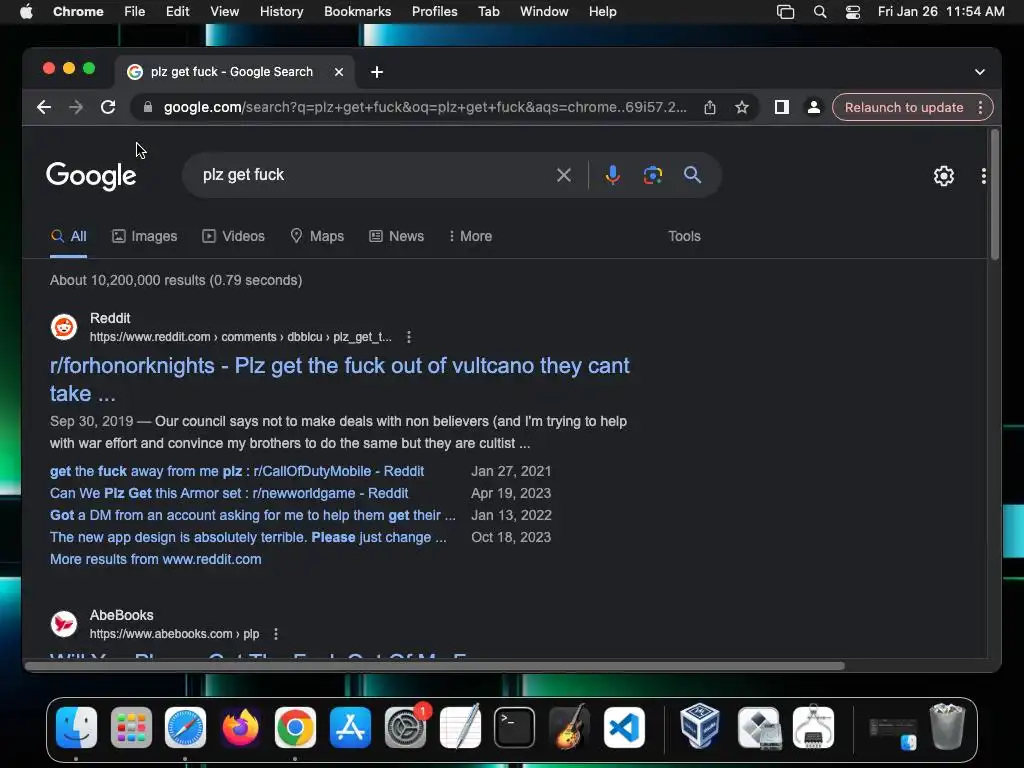The height and width of the screenshot is (768, 1024).
Task: Open the Google apps dots menu
Action: coord(984,176)
